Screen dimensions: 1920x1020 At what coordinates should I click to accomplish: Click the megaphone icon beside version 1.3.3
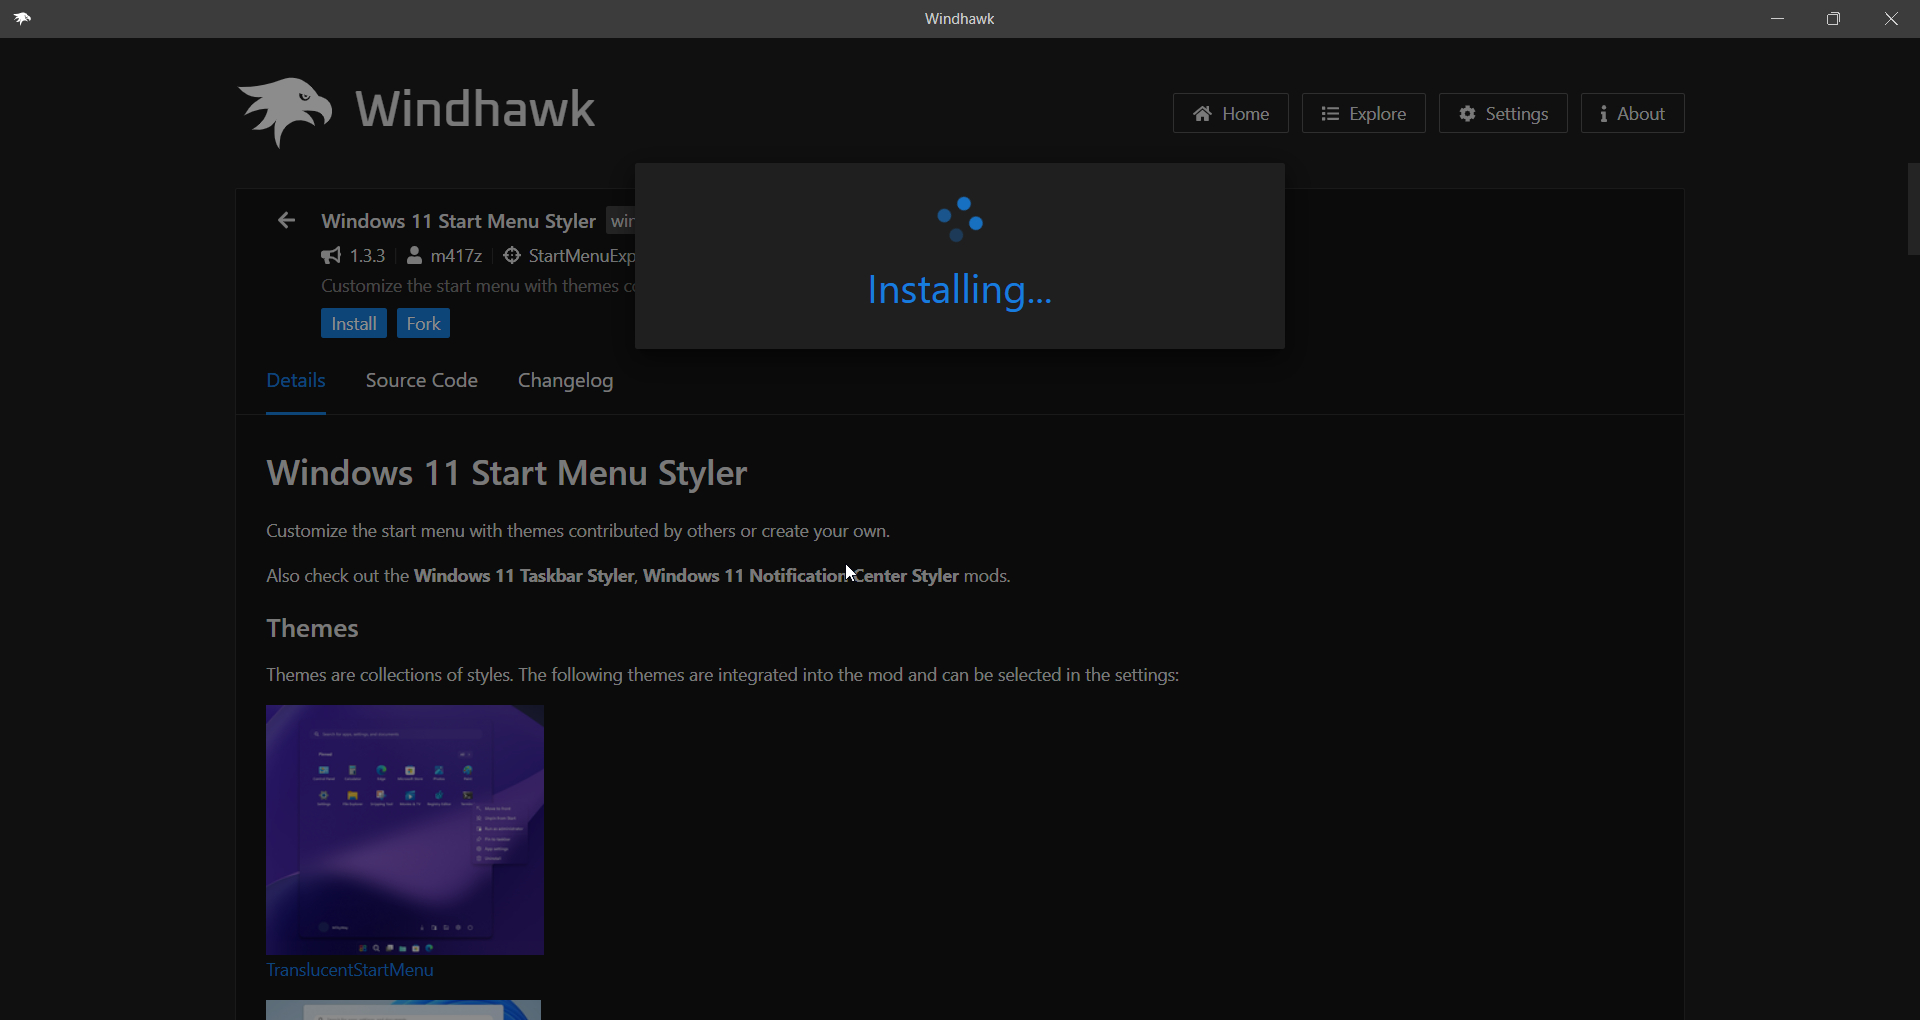point(331,256)
